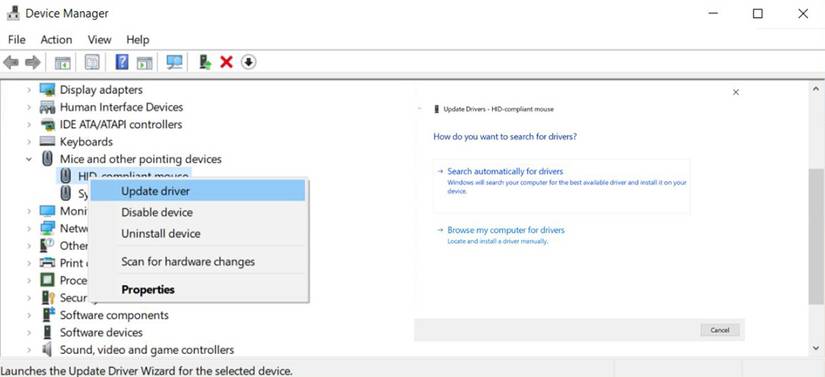Click the vertical scrollbar down arrow
The height and width of the screenshot is (377, 825).
(x=816, y=349)
